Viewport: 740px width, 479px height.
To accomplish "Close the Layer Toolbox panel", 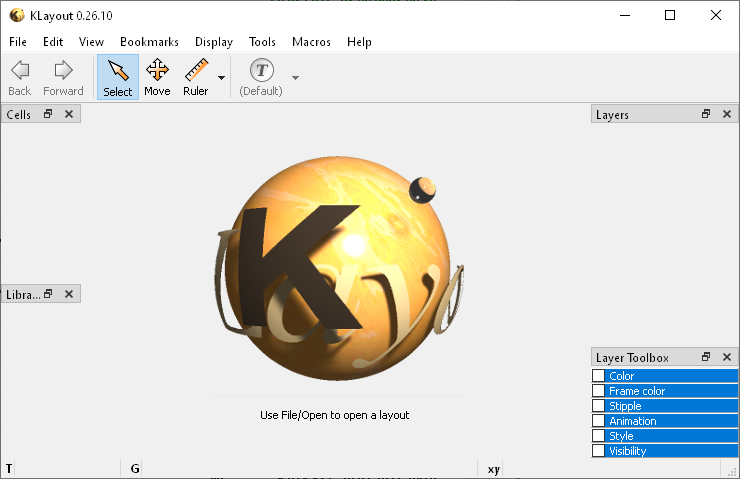I will click(x=727, y=357).
